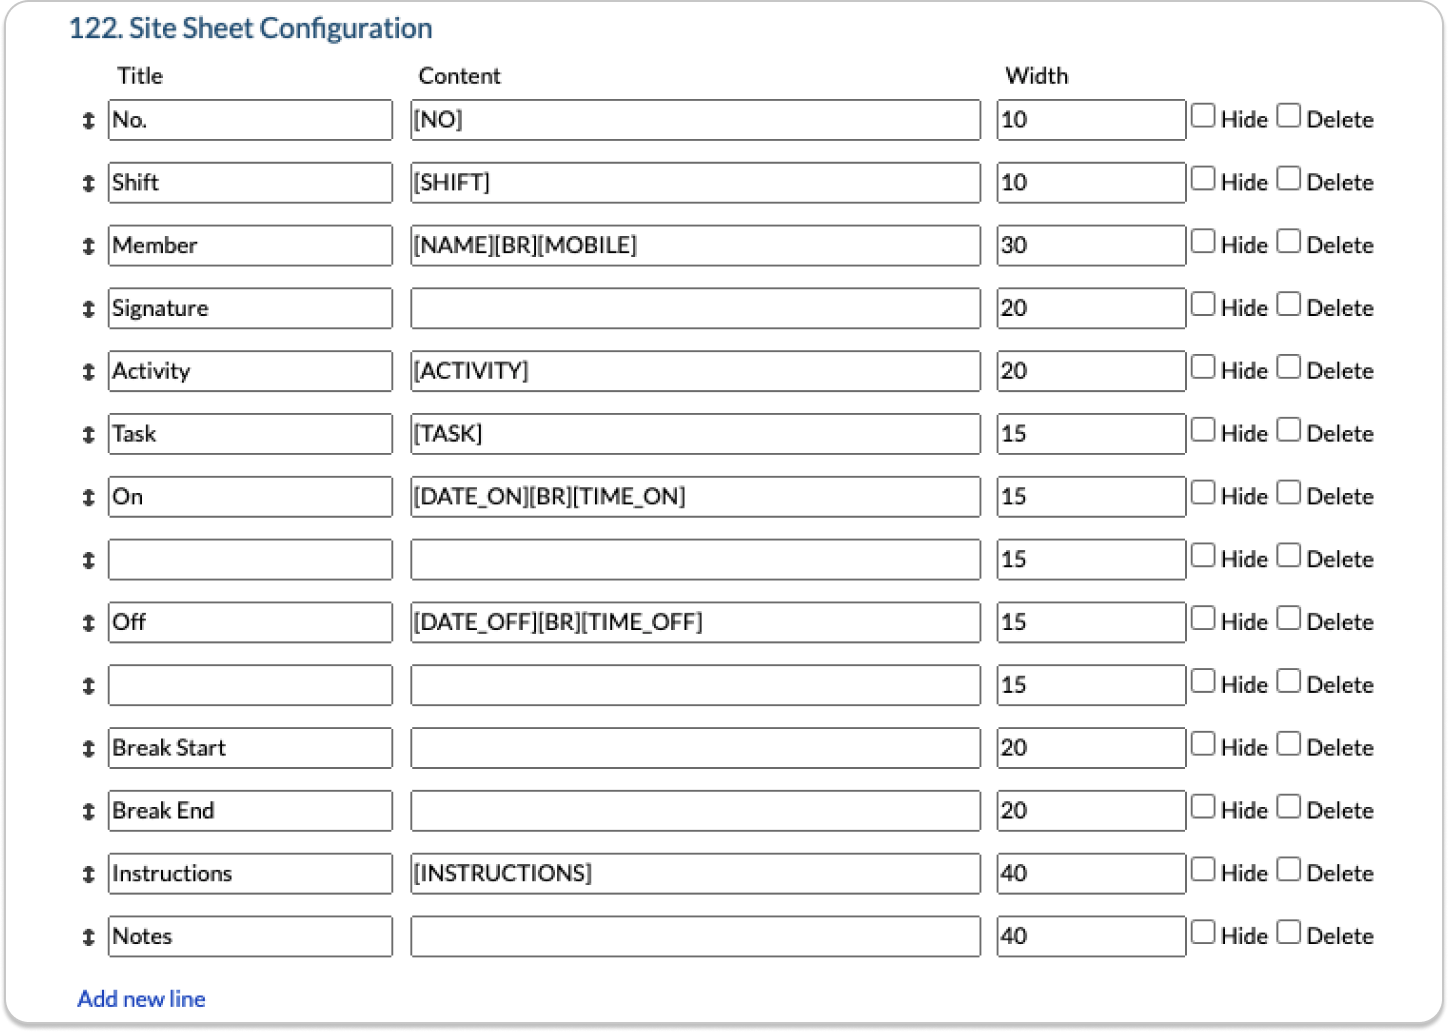Click the Content field containing [ACTIVITY]

coord(695,371)
